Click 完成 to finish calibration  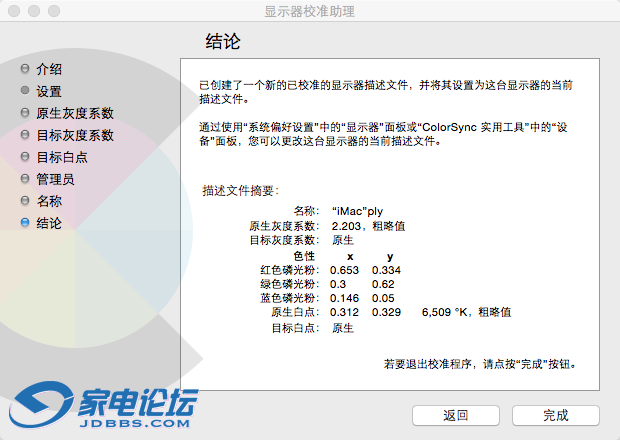tap(555, 415)
